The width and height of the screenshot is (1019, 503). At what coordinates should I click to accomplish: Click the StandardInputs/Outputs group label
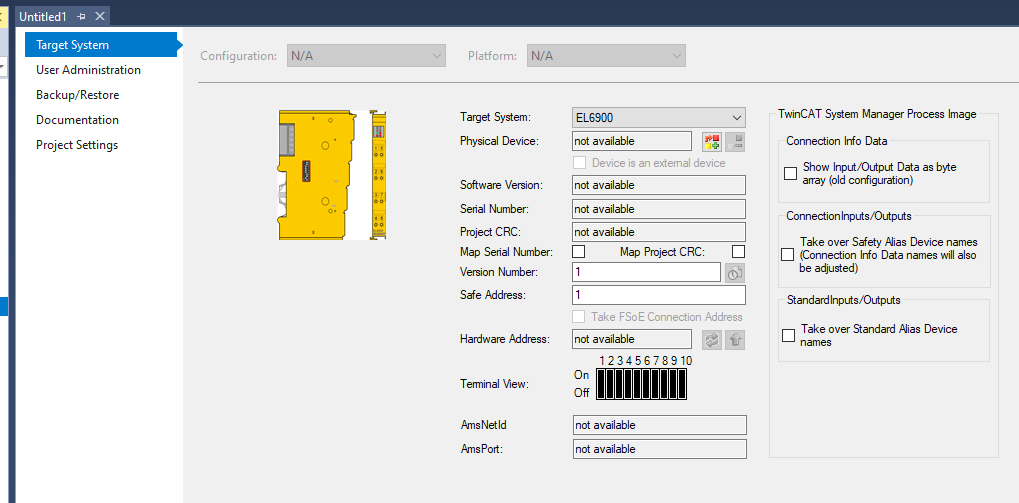click(843, 300)
